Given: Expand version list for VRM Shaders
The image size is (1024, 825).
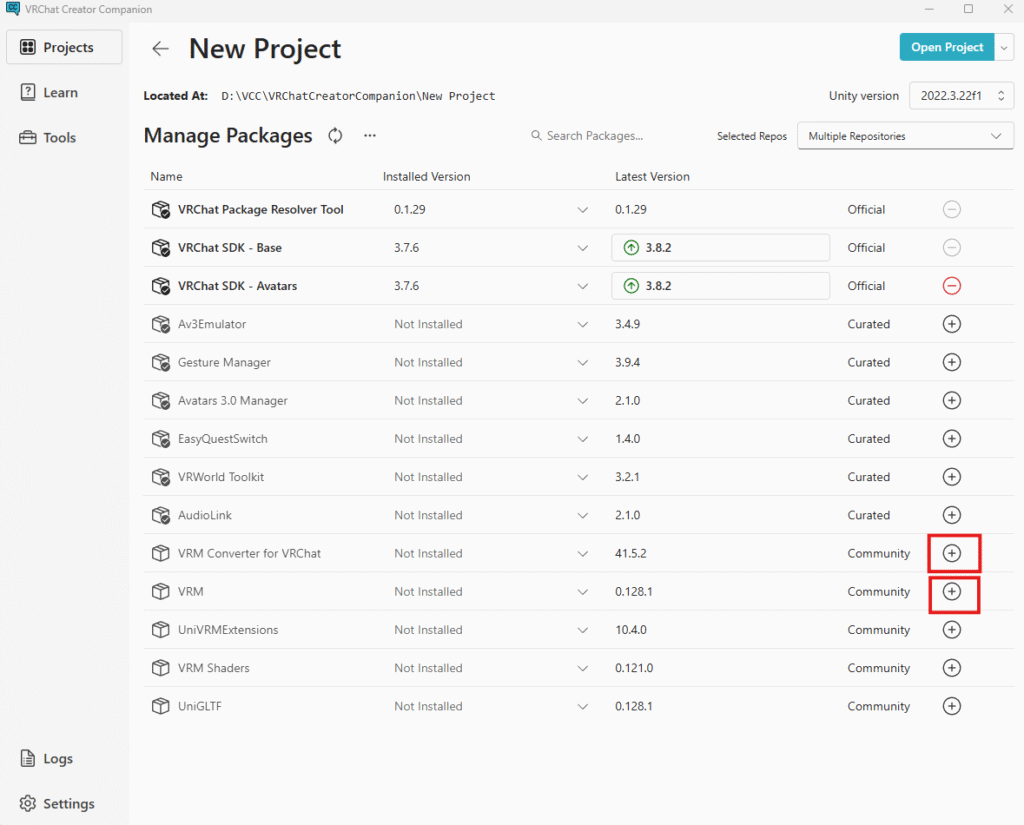Looking at the screenshot, I should click(x=583, y=668).
